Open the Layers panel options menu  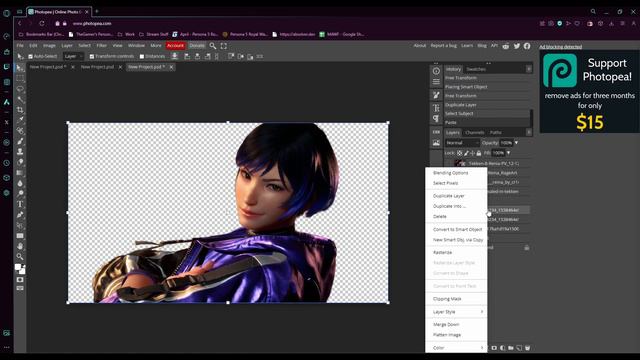click(529, 132)
